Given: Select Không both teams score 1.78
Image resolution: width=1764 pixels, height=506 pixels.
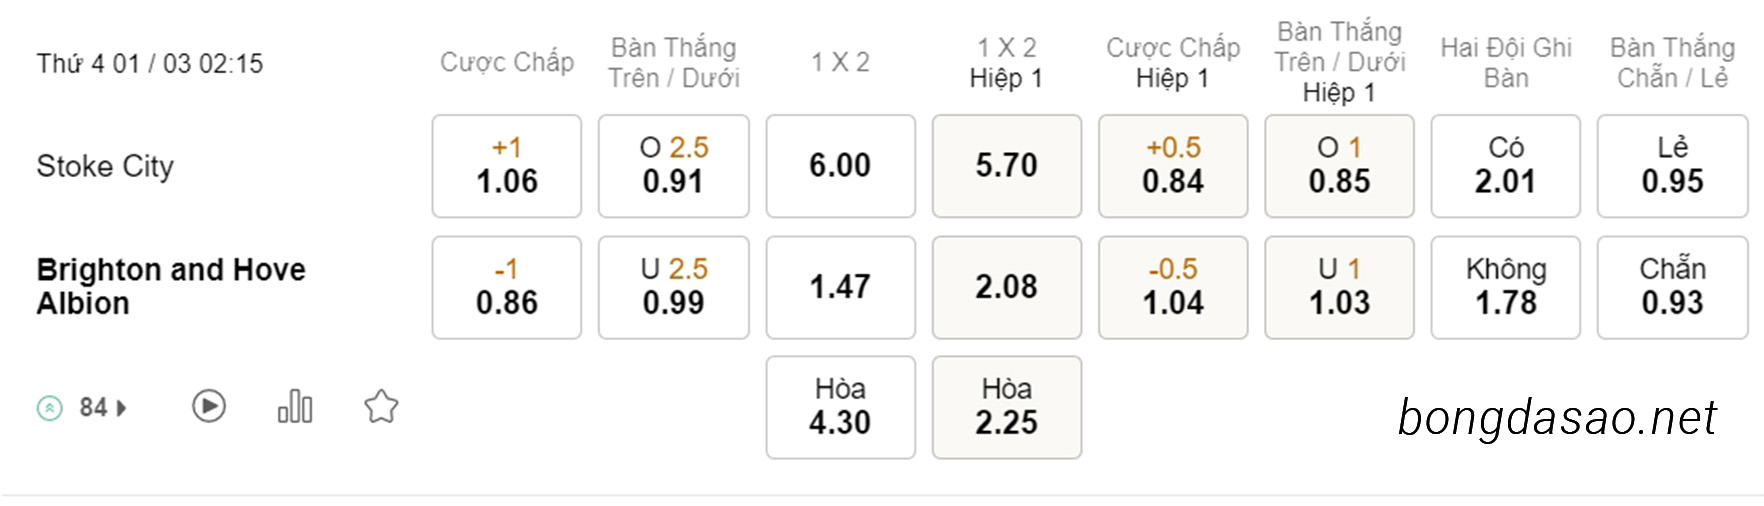Looking at the screenshot, I should point(1506,288).
